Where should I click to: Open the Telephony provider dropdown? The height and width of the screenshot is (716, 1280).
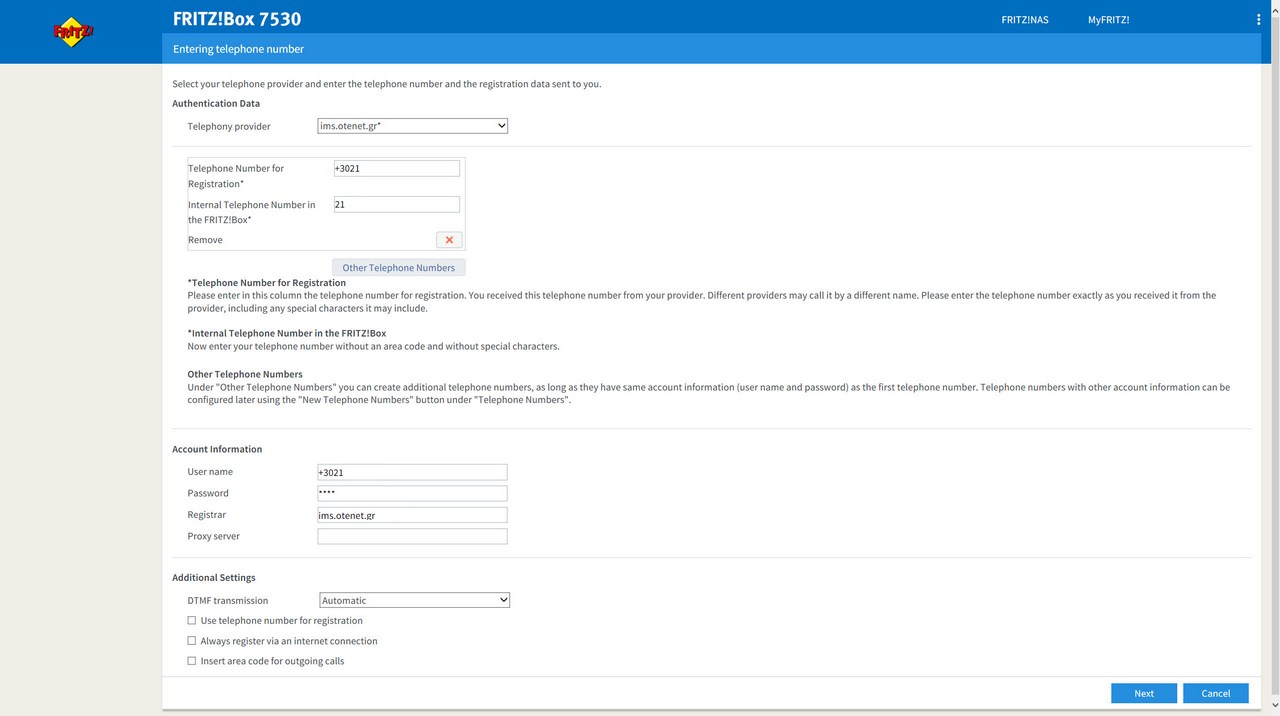click(413, 126)
